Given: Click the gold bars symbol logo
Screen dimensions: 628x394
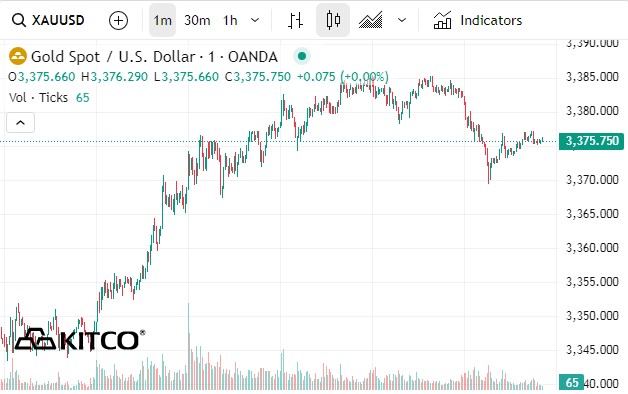Looking at the screenshot, I should (x=18, y=56).
